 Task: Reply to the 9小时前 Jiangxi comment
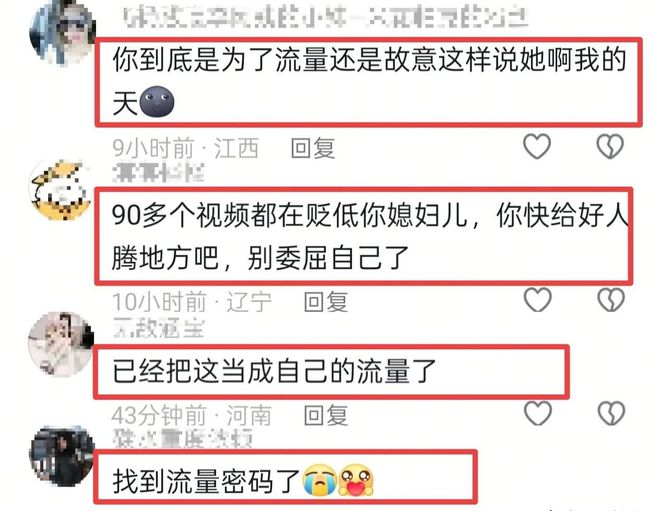313,148
